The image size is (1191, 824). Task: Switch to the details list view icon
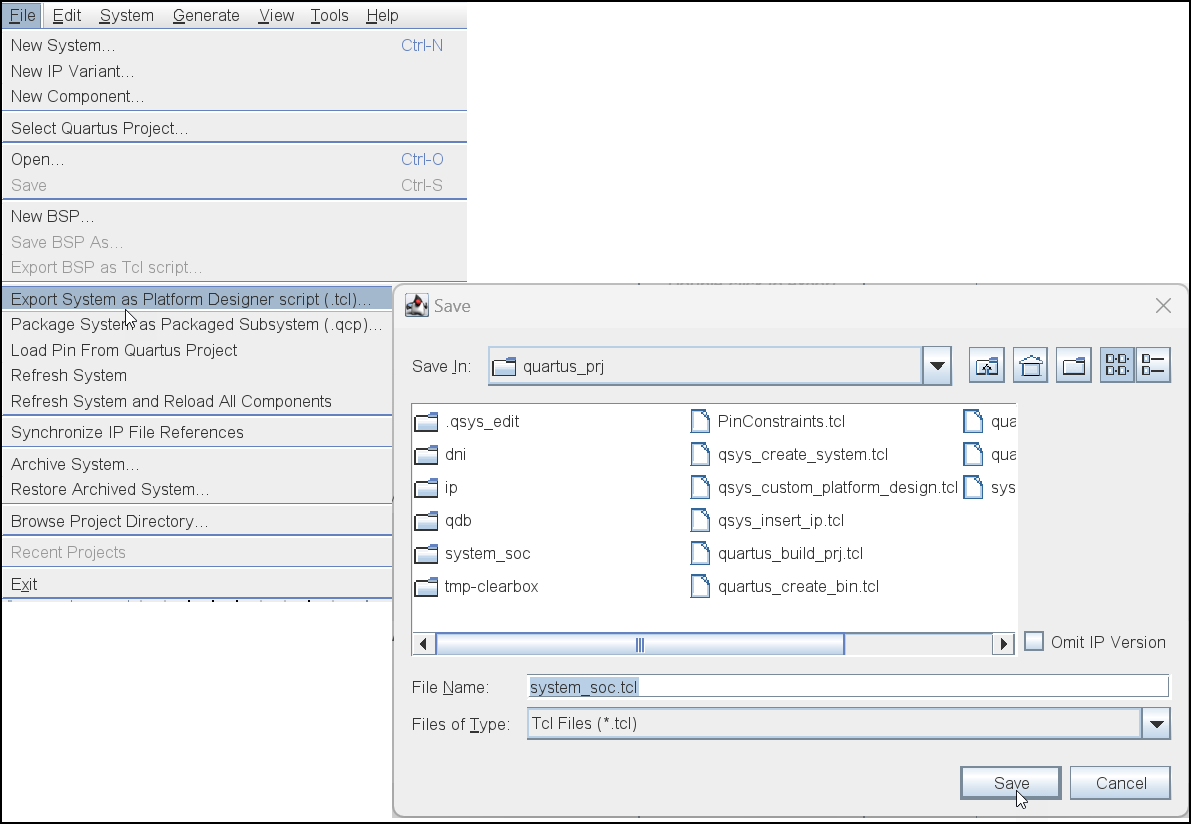1153,365
